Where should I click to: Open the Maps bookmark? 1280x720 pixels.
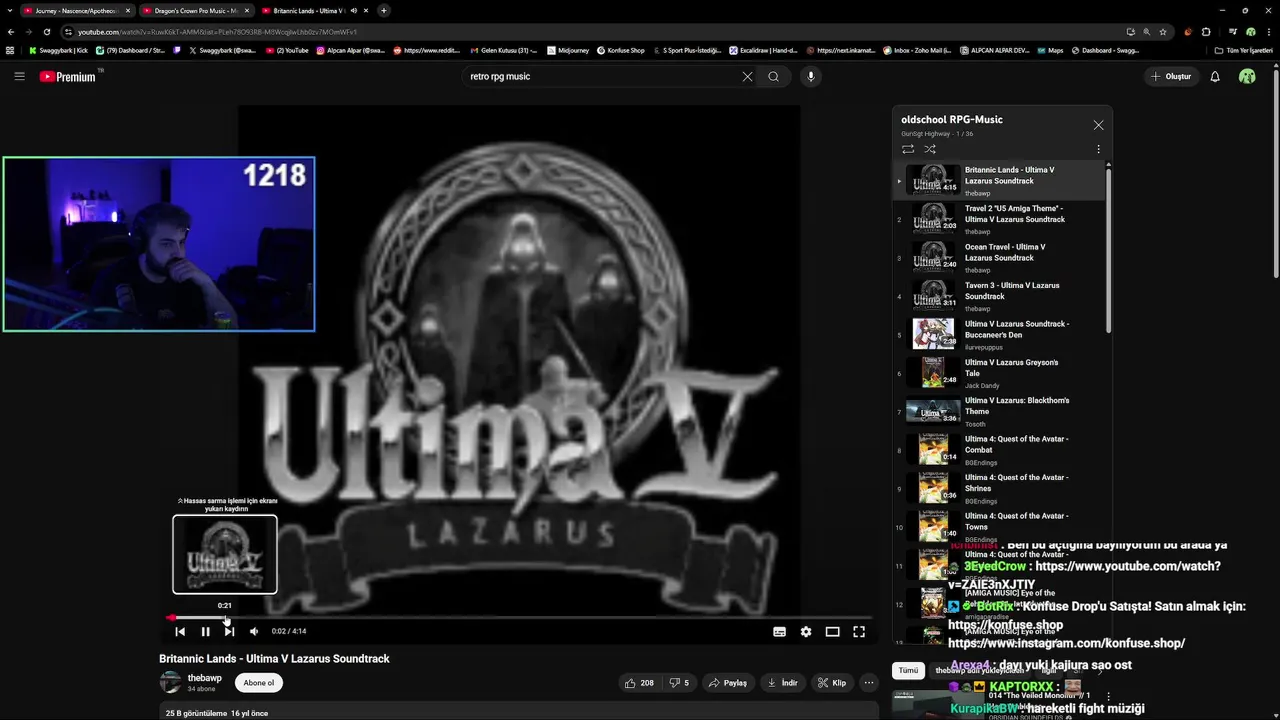coord(1051,50)
